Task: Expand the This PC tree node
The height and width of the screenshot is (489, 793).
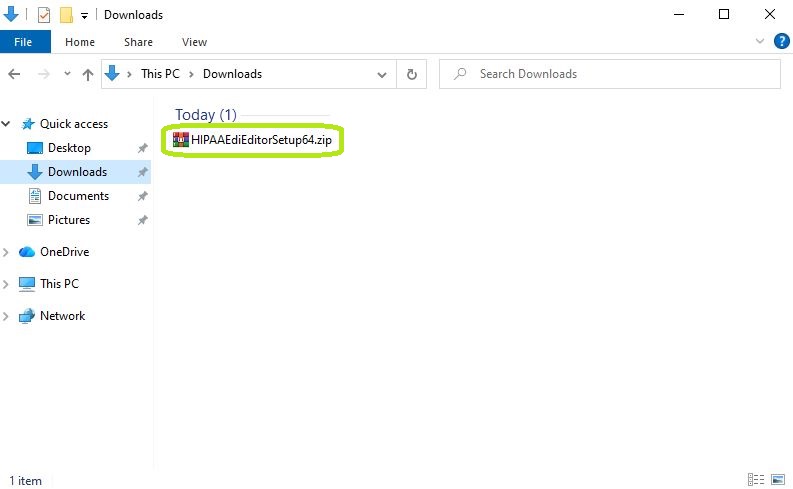Action: 6,284
